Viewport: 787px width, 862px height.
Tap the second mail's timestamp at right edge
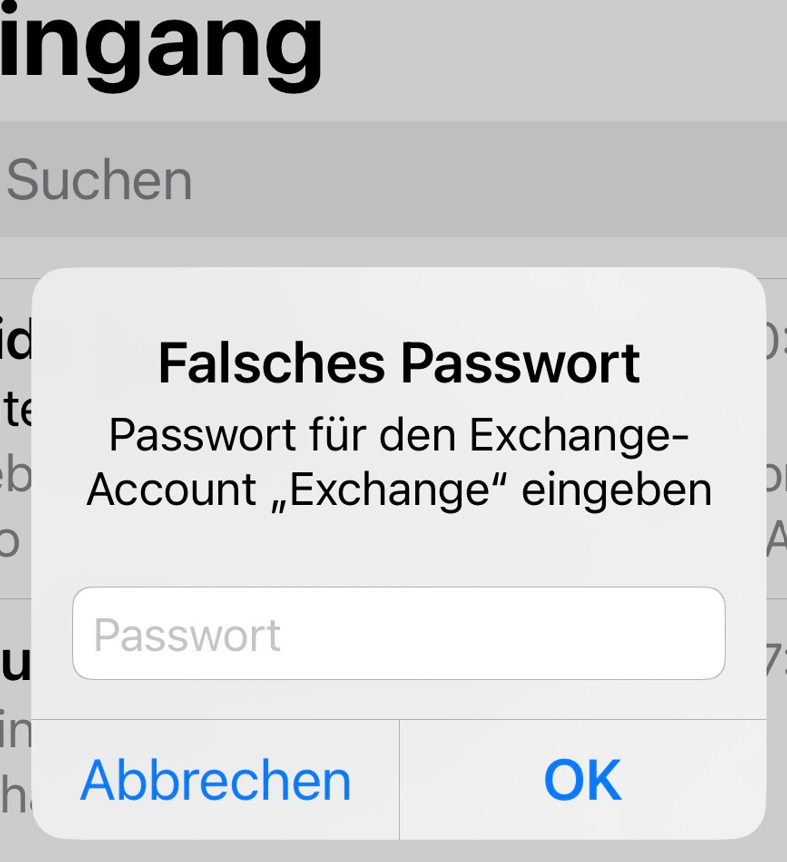click(777, 659)
